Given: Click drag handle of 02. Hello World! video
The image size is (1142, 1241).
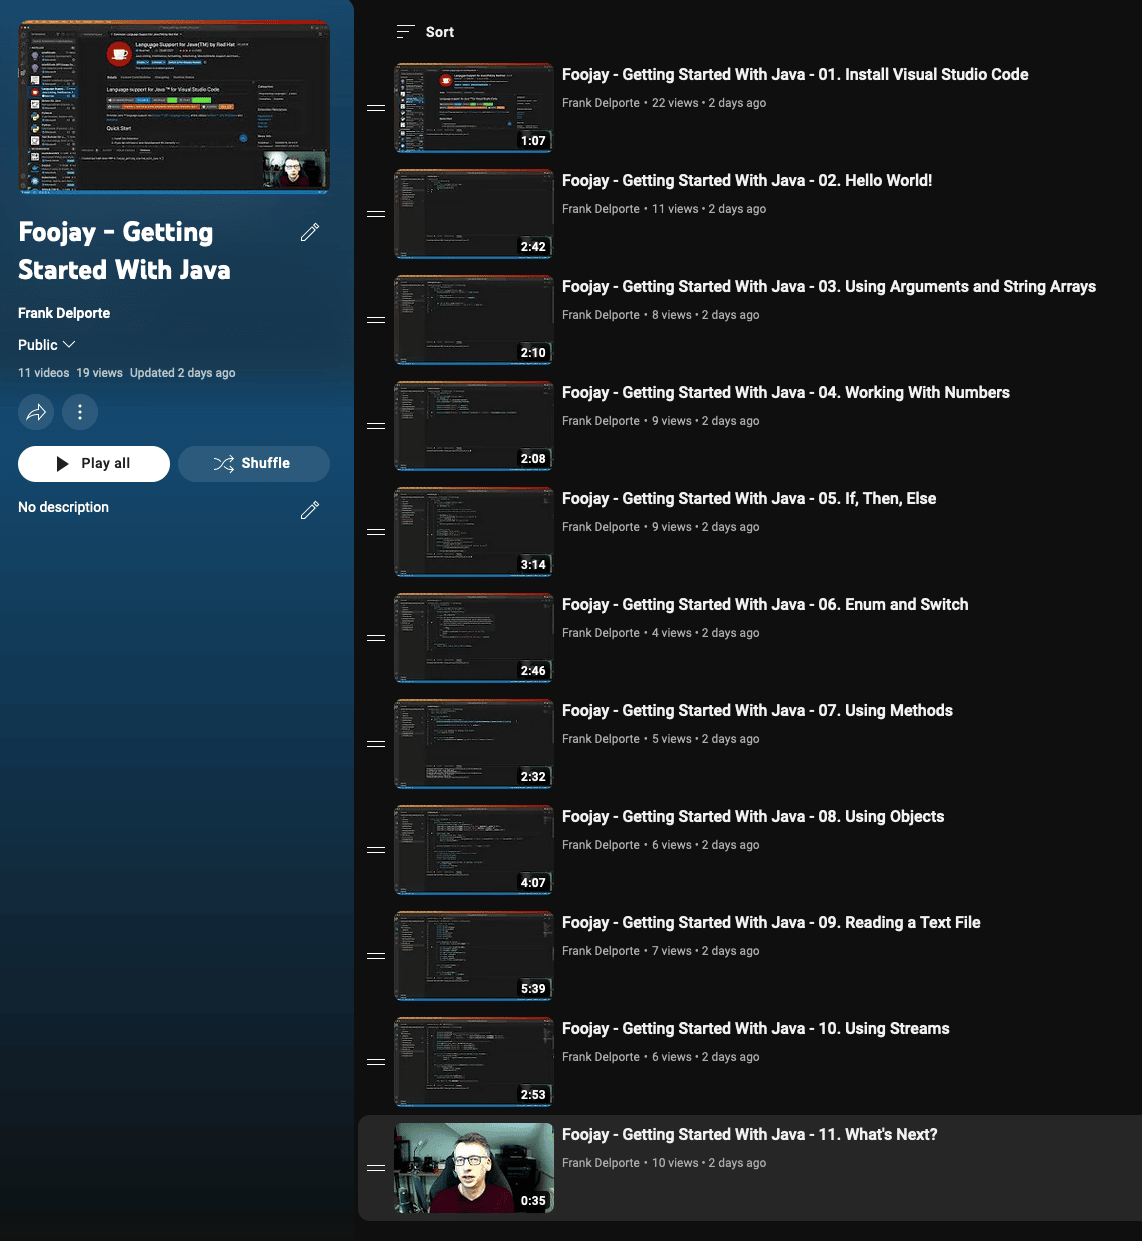Looking at the screenshot, I should [x=376, y=214].
